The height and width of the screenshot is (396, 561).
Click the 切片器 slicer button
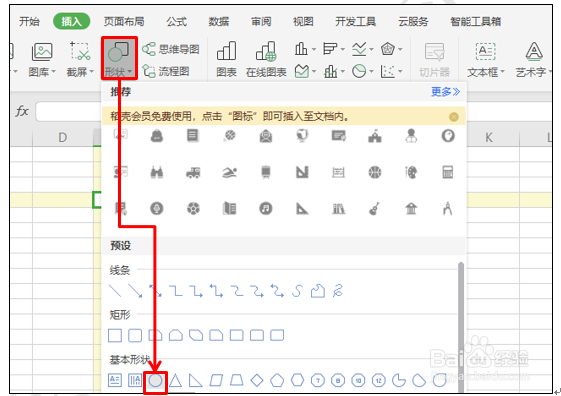(434, 59)
